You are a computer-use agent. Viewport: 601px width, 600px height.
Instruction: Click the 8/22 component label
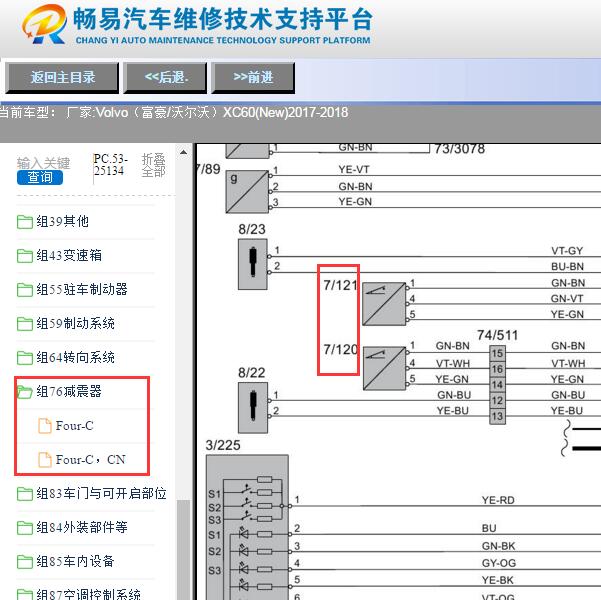(x=251, y=373)
